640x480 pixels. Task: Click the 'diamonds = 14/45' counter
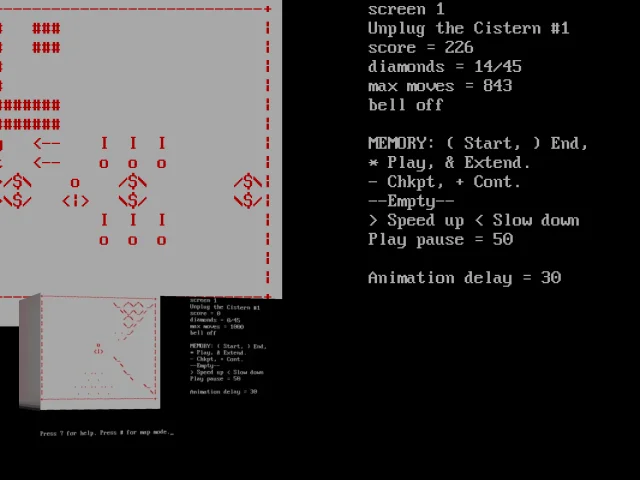[444, 67]
